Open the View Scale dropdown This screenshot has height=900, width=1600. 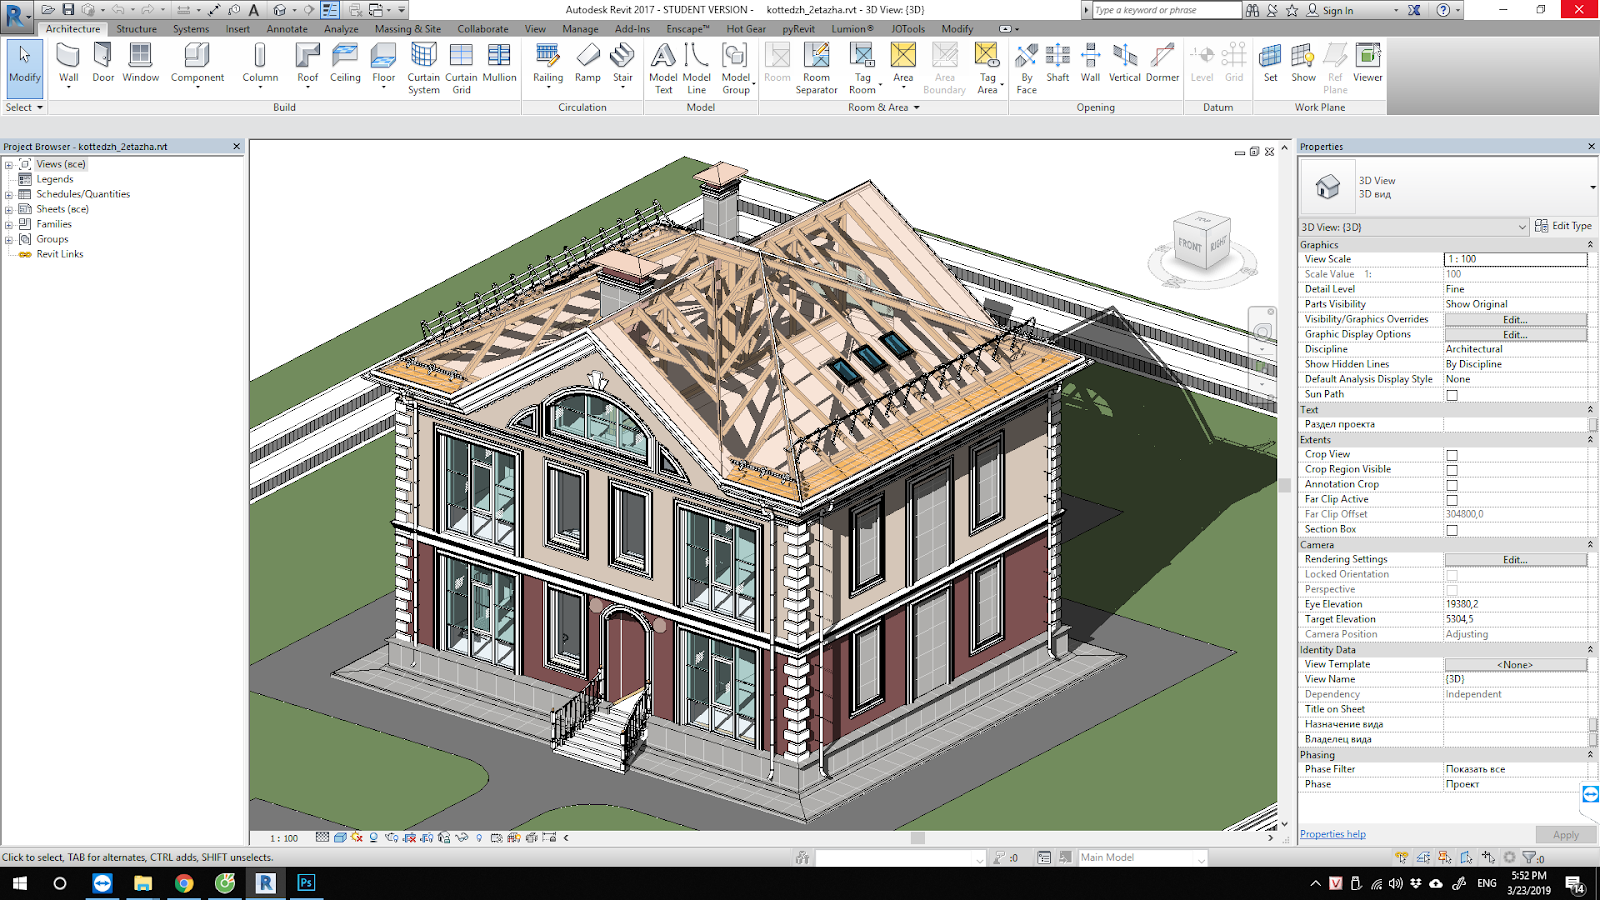[x=1516, y=258]
